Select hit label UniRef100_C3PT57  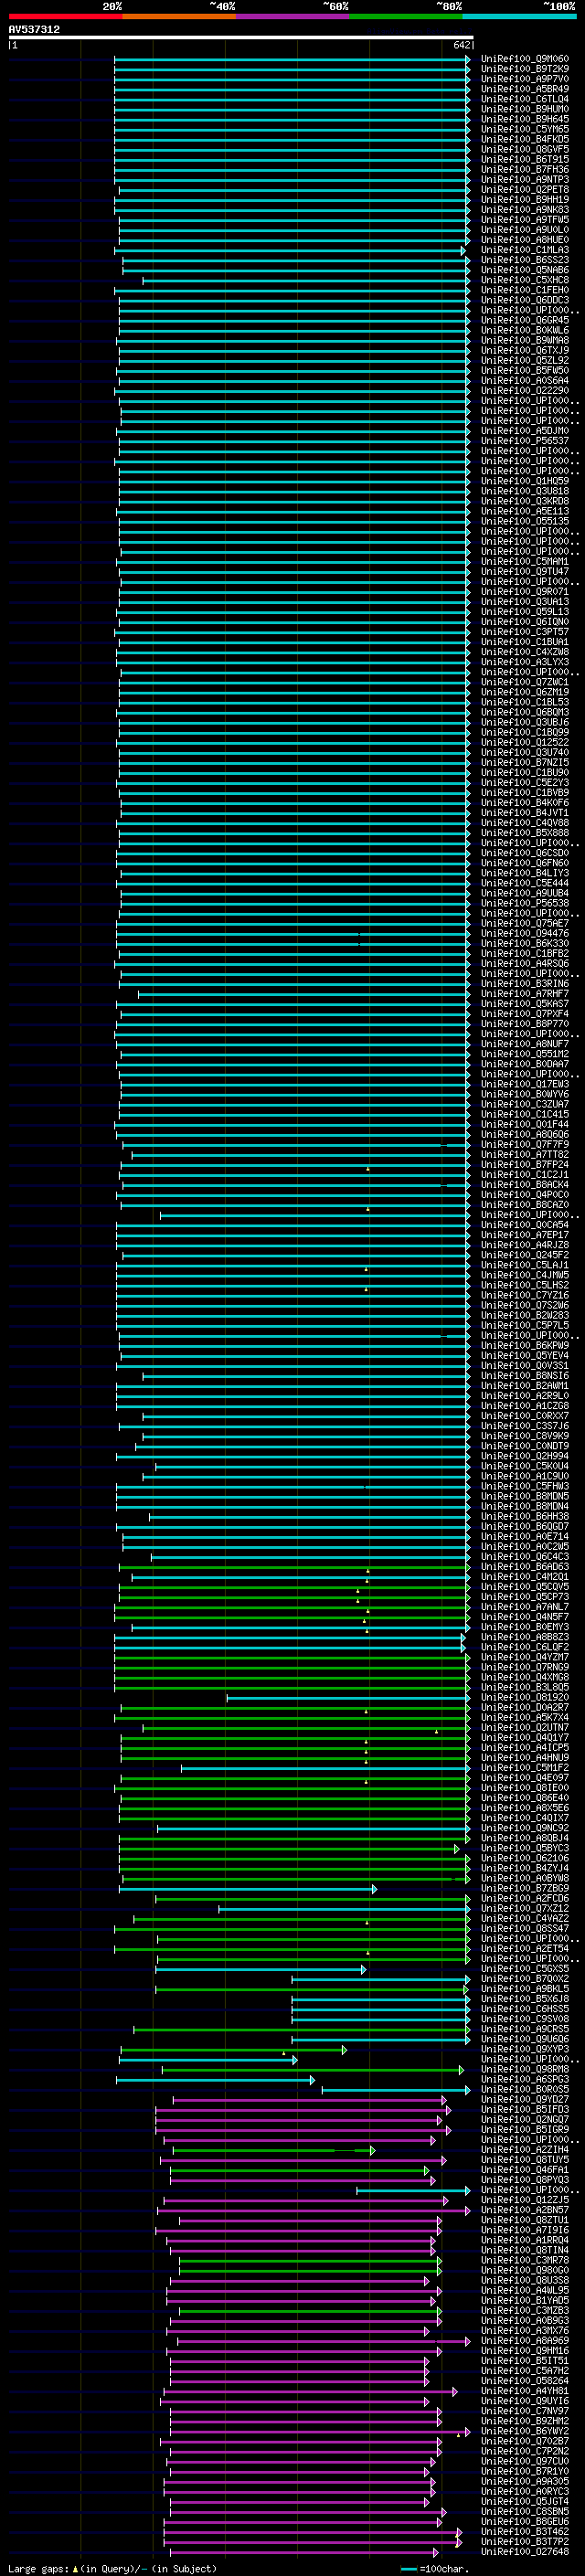coord(524,632)
